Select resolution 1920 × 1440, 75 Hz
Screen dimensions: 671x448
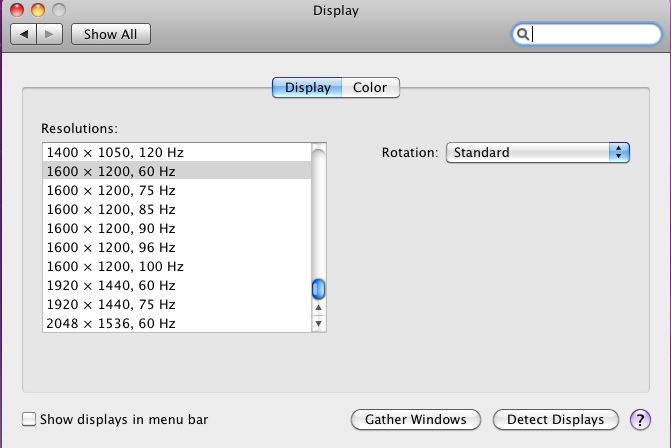(x=177, y=304)
